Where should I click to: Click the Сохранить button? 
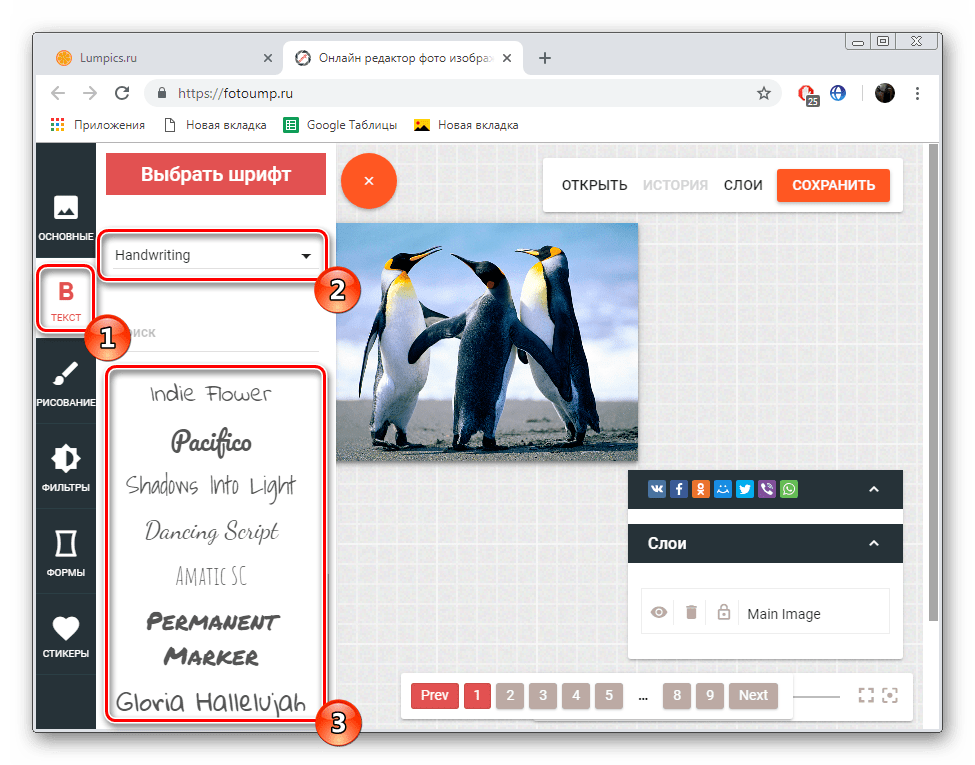point(833,185)
